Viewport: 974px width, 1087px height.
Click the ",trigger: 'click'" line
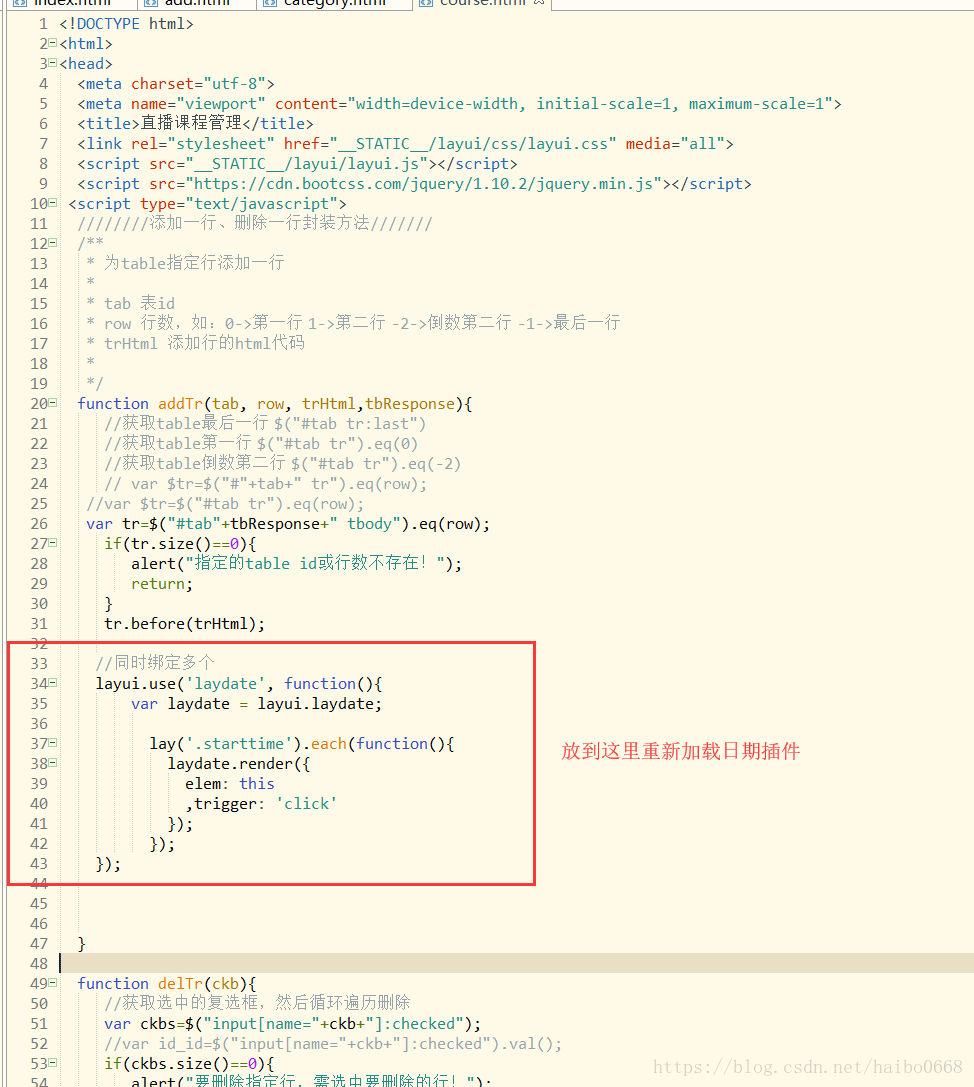(x=261, y=804)
